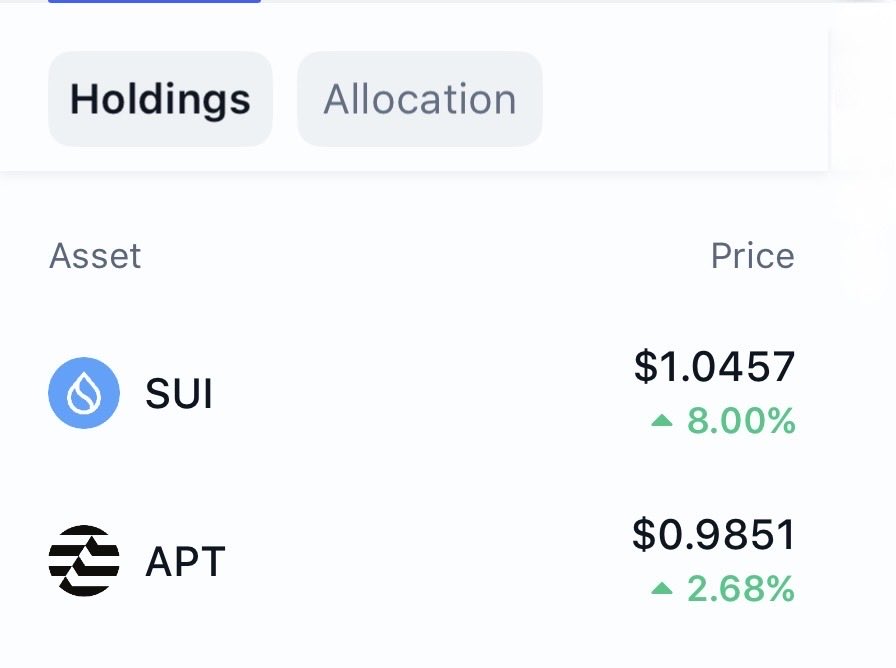Click the blue active-tab indicator bar

154,1
